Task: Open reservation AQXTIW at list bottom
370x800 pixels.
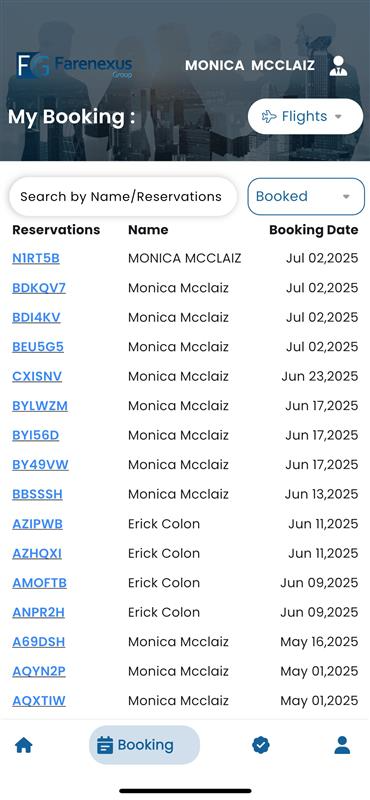Action: coord(39,701)
